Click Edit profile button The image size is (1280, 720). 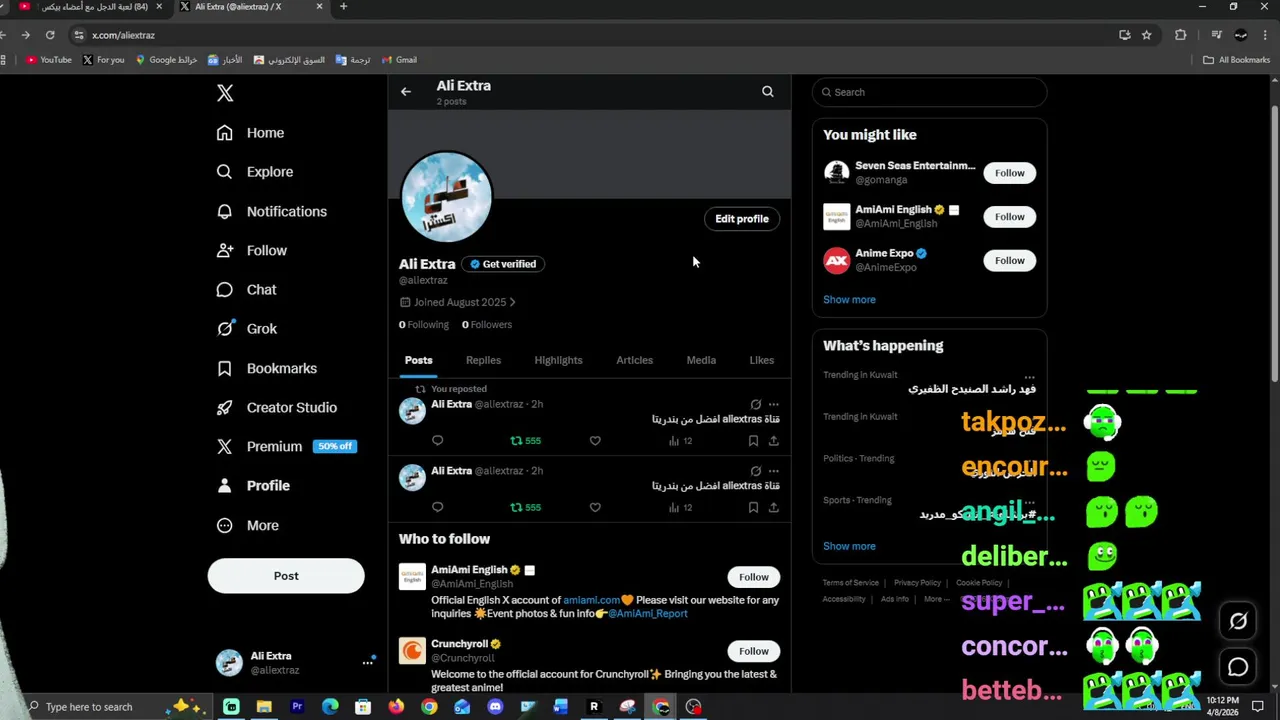tap(742, 219)
